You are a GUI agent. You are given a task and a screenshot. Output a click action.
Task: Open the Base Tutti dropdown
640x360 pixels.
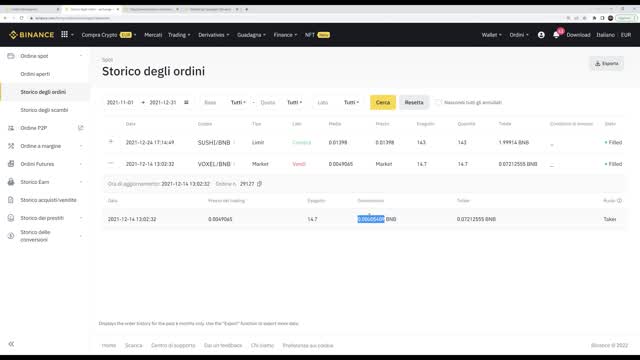point(238,102)
